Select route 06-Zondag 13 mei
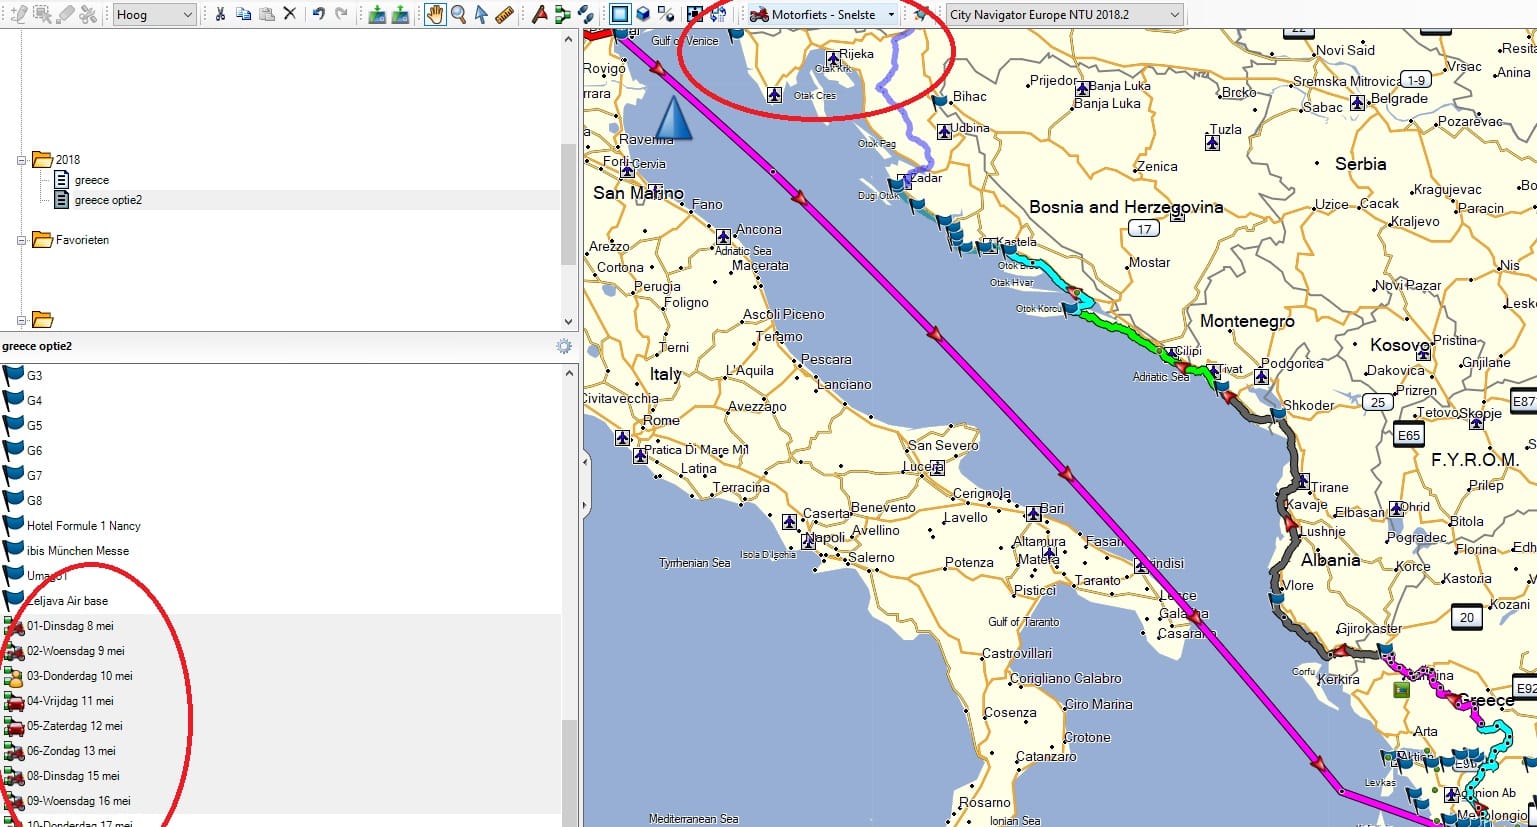The image size is (1537, 827). point(280,751)
